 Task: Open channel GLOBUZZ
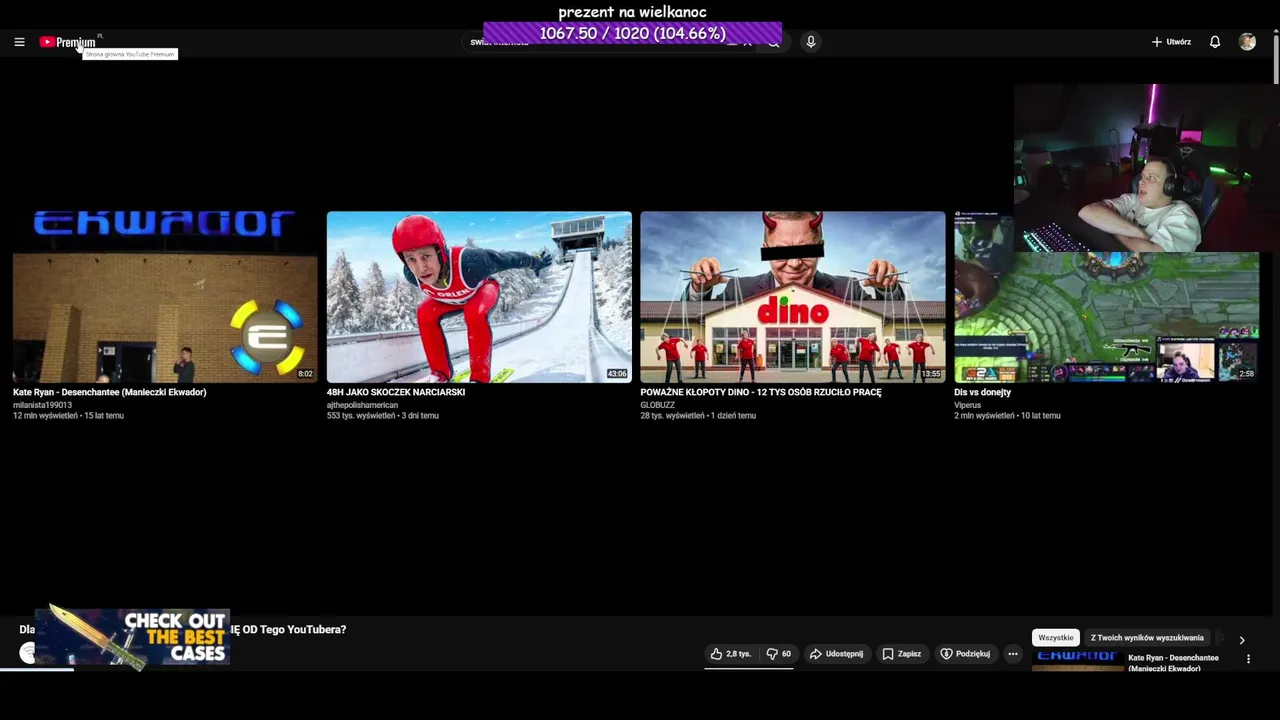pos(658,405)
